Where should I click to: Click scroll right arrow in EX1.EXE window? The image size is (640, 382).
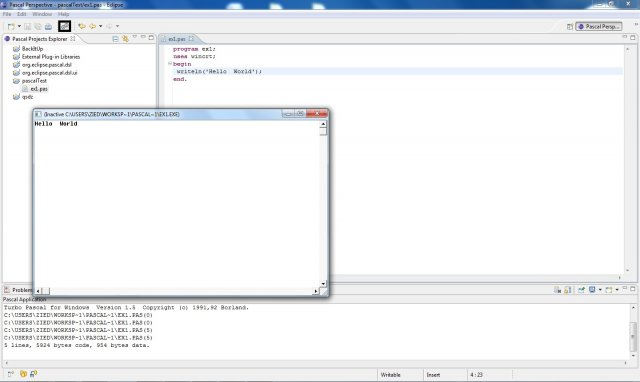[316, 291]
